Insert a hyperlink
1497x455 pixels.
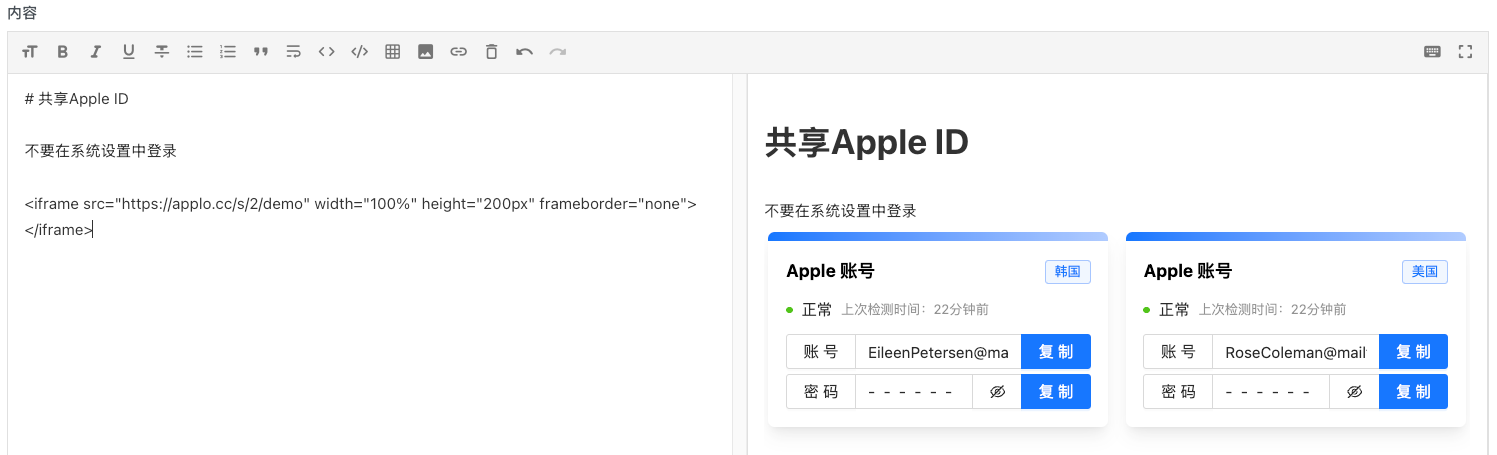tap(458, 52)
